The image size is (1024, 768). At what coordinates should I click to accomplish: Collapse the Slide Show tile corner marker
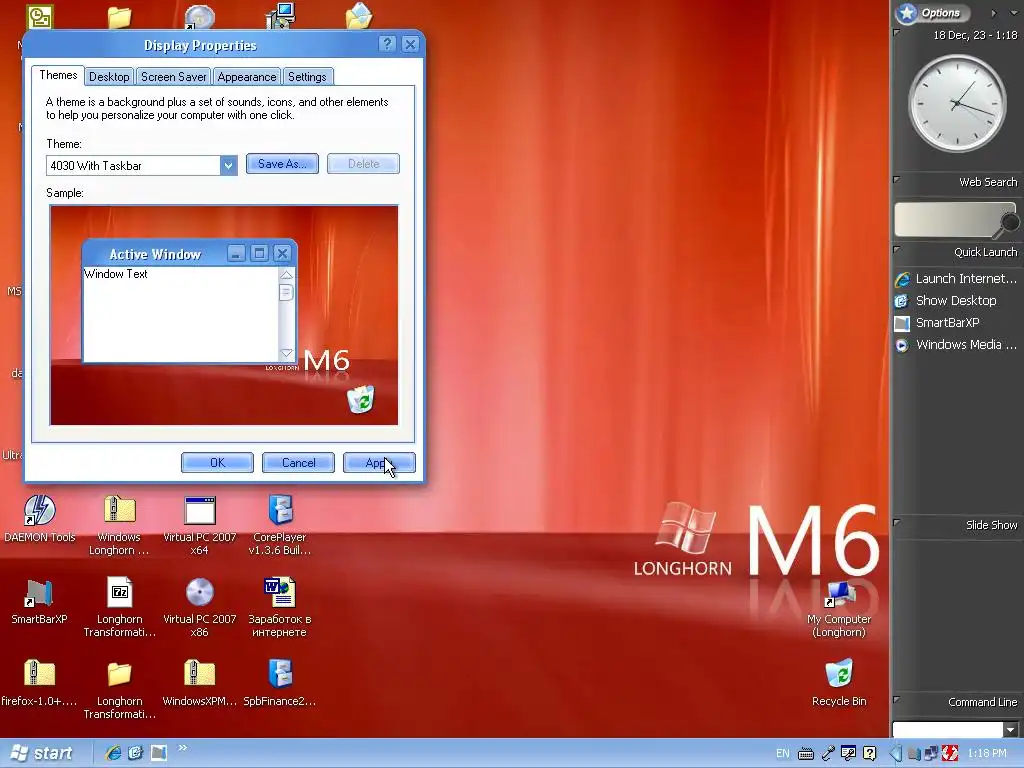(897, 522)
